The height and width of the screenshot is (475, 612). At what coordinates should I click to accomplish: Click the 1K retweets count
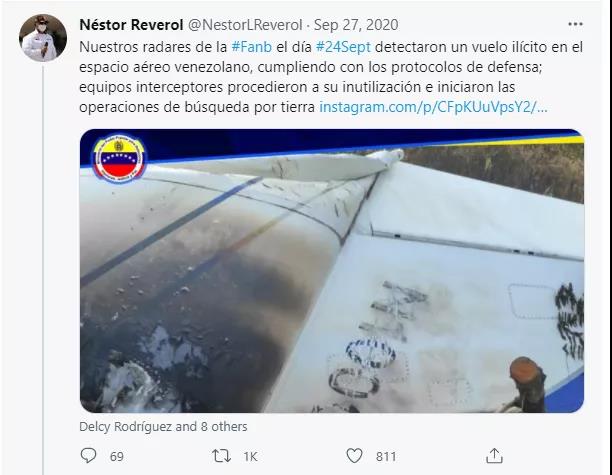pyautogui.click(x=250, y=456)
